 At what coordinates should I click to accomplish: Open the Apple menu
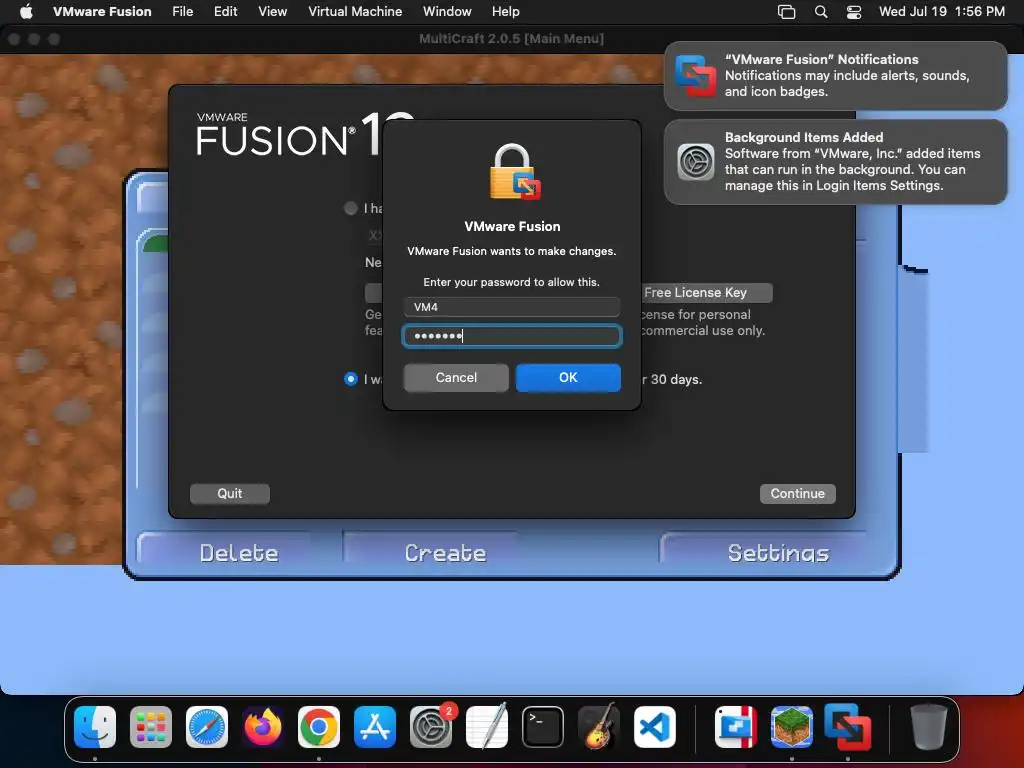pos(26,11)
